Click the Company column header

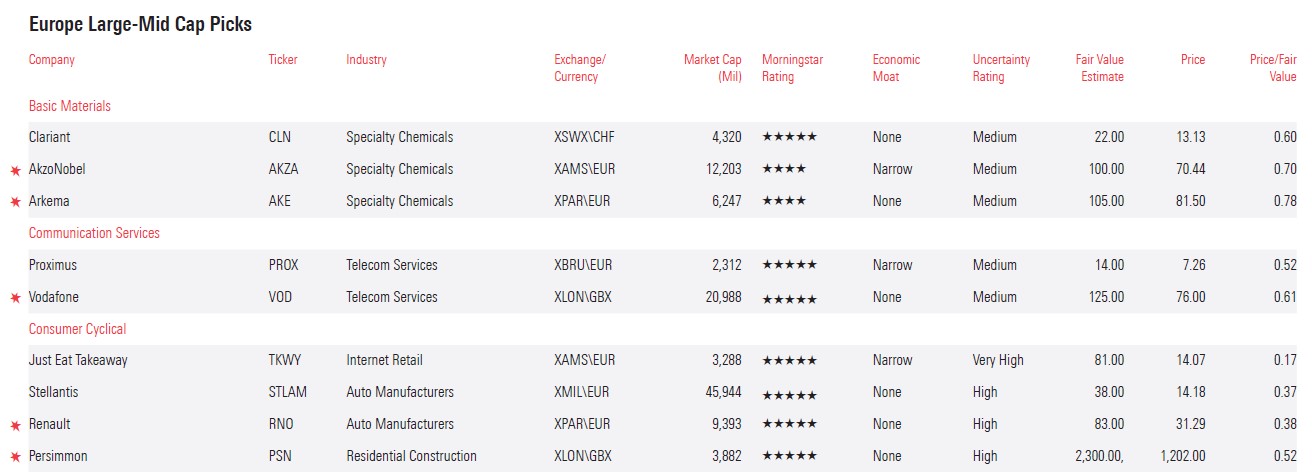pyautogui.click(x=52, y=60)
